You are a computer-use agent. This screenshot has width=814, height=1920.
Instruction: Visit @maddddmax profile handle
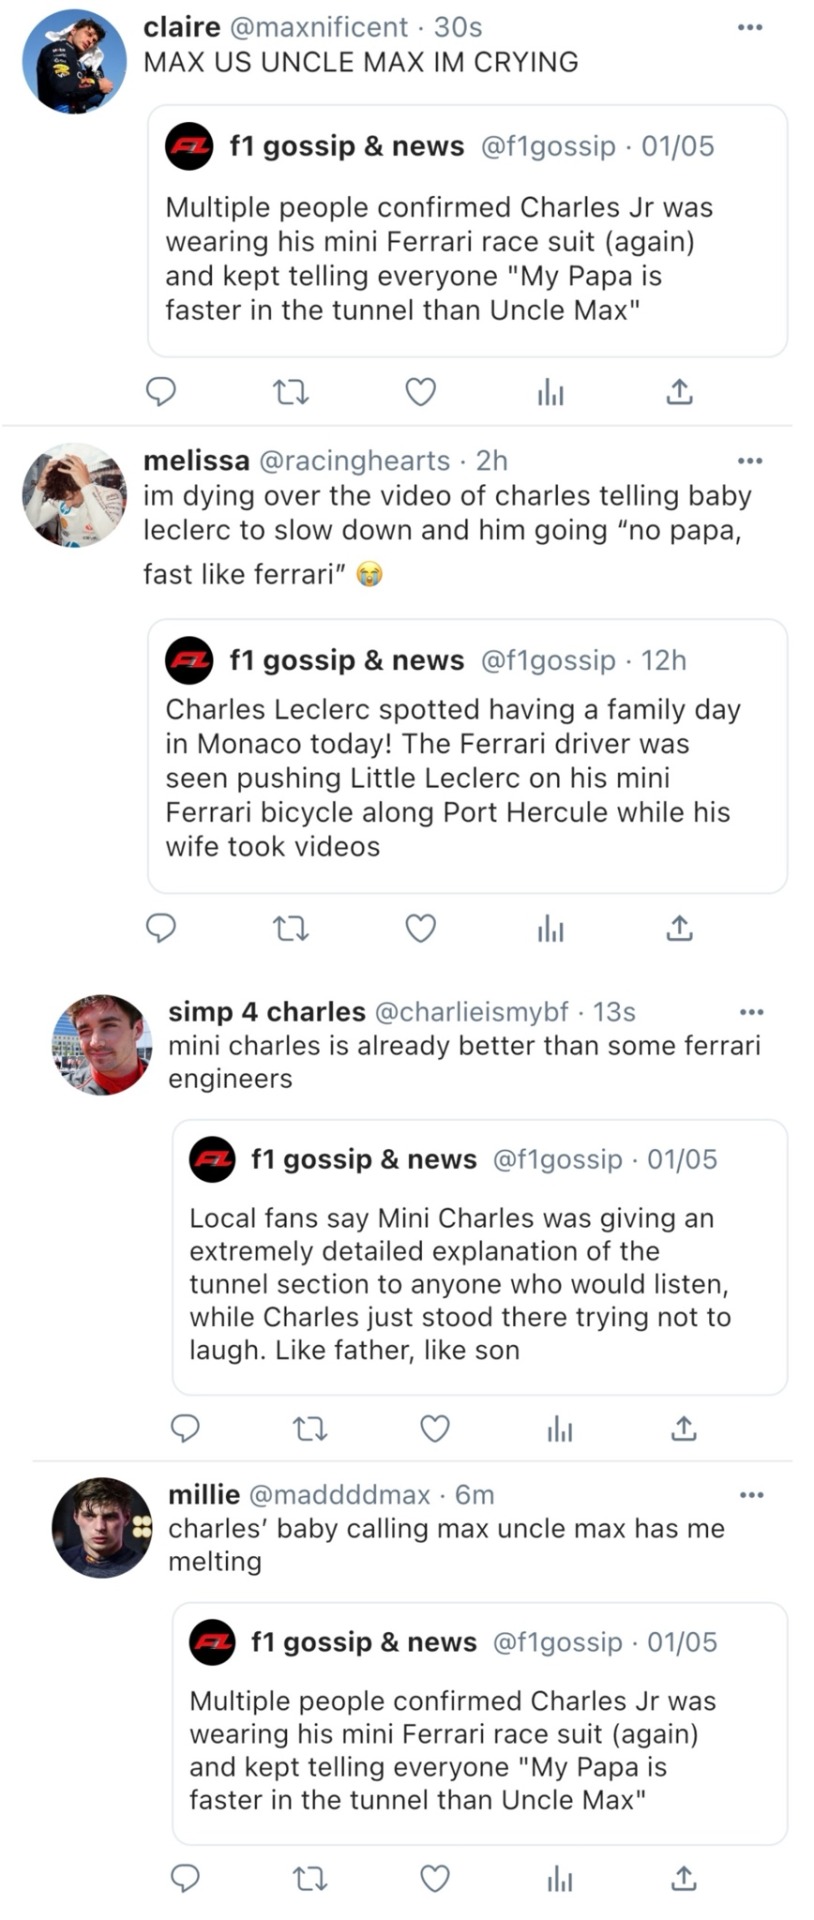(x=338, y=1494)
